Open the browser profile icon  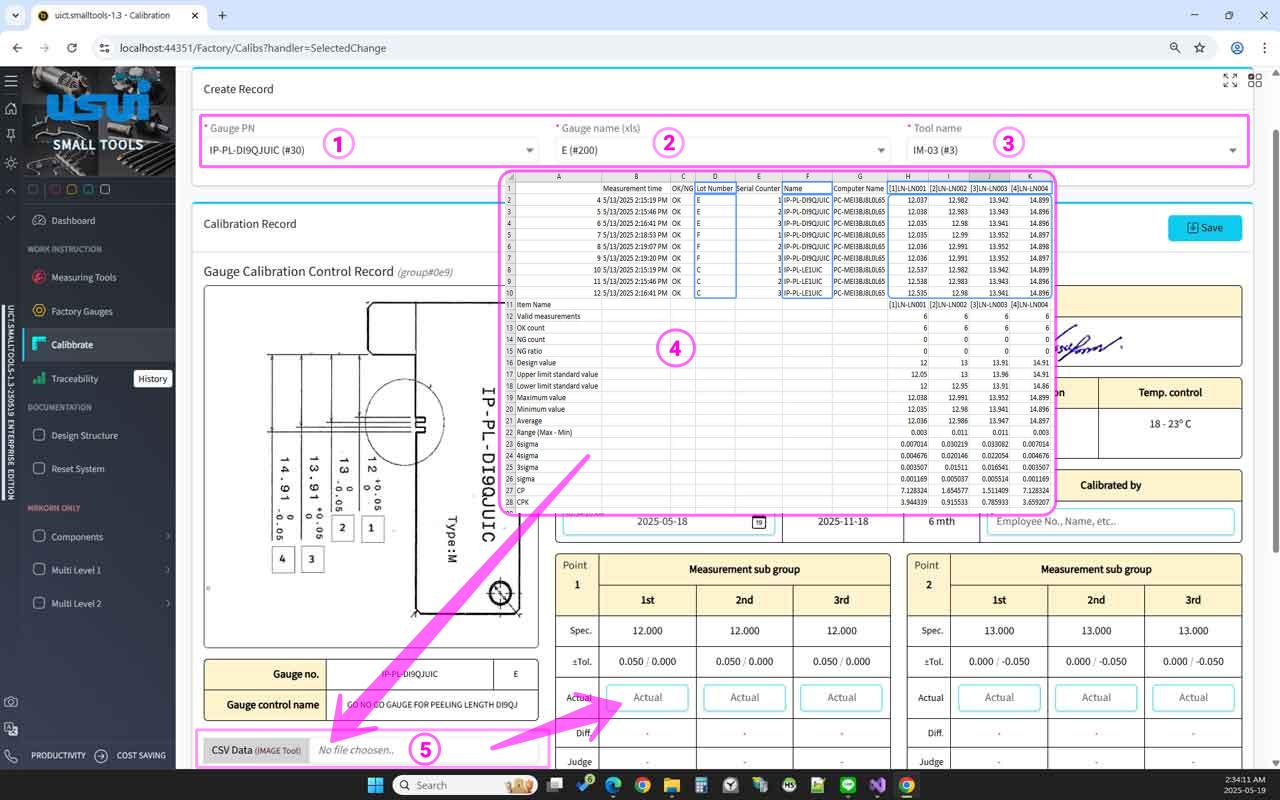(x=1237, y=48)
